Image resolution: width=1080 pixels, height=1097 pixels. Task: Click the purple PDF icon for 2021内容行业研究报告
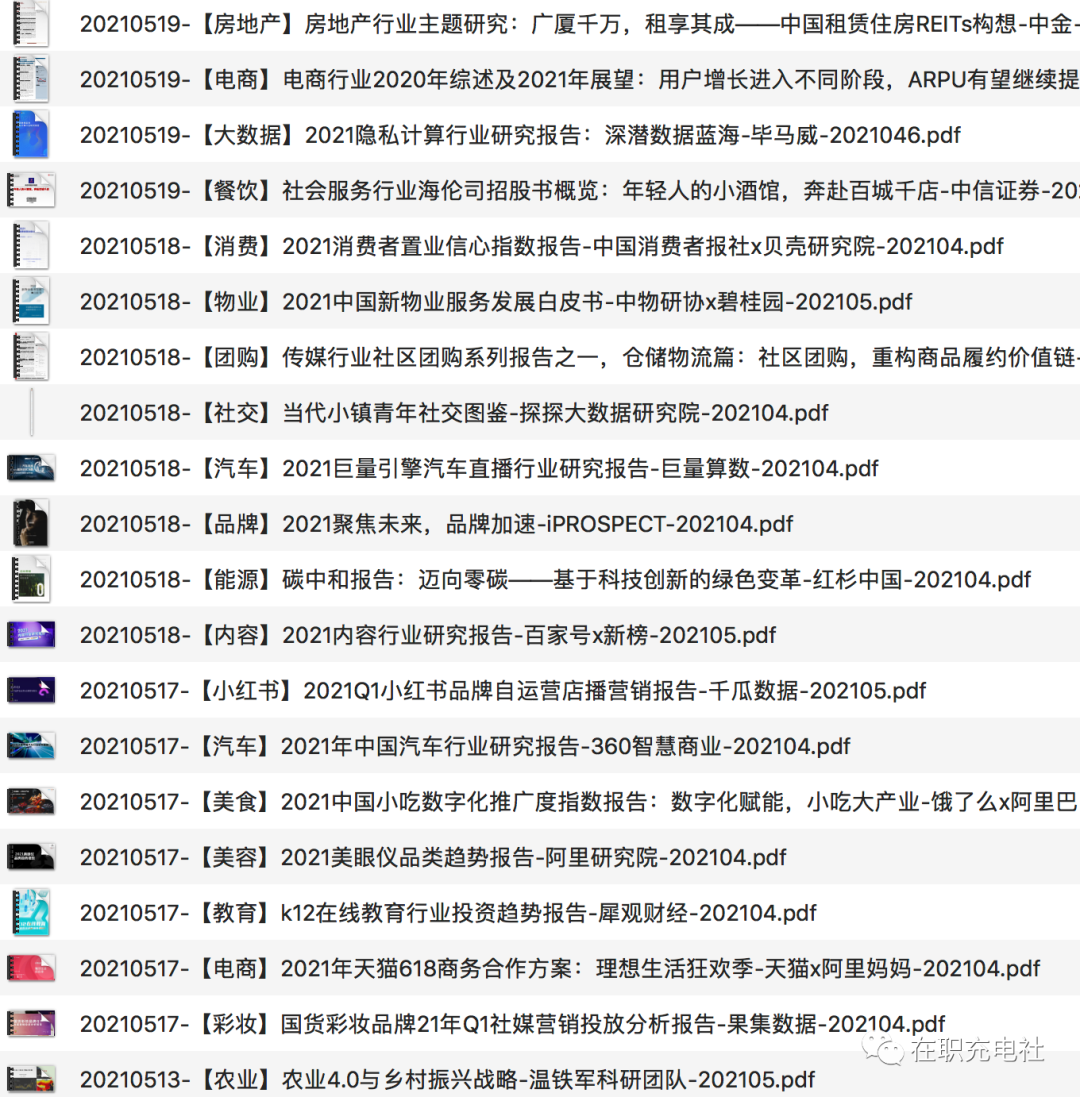[x=31, y=635]
